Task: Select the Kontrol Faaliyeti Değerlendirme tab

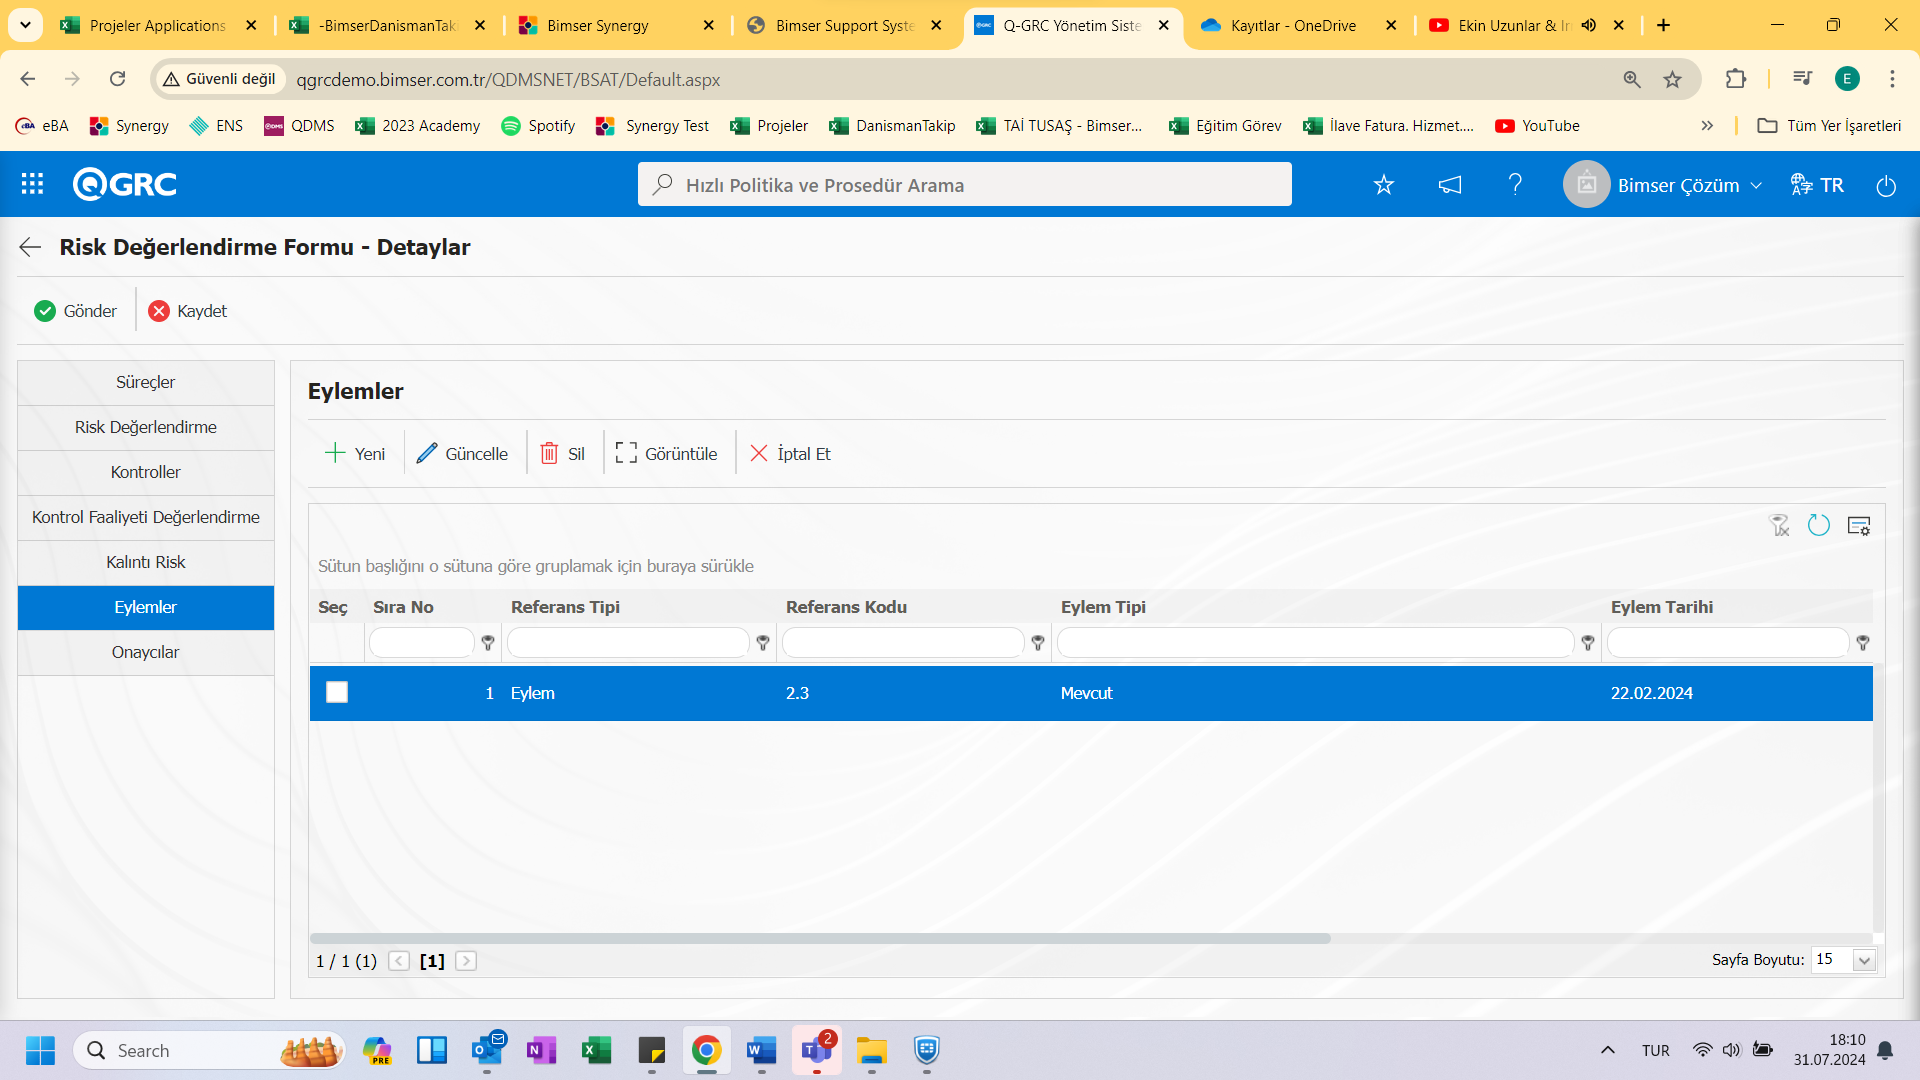Action: (x=145, y=517)
